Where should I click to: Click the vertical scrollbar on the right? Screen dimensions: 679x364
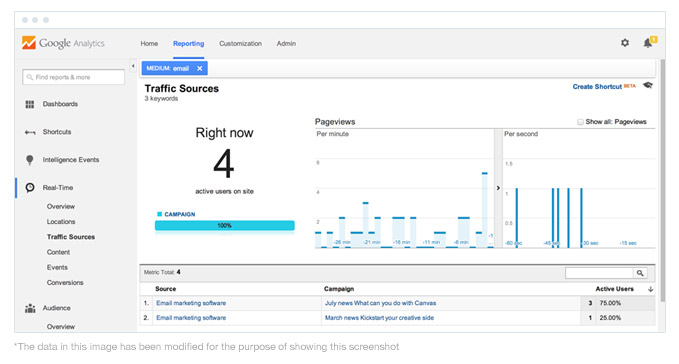[x=662, y=181]
